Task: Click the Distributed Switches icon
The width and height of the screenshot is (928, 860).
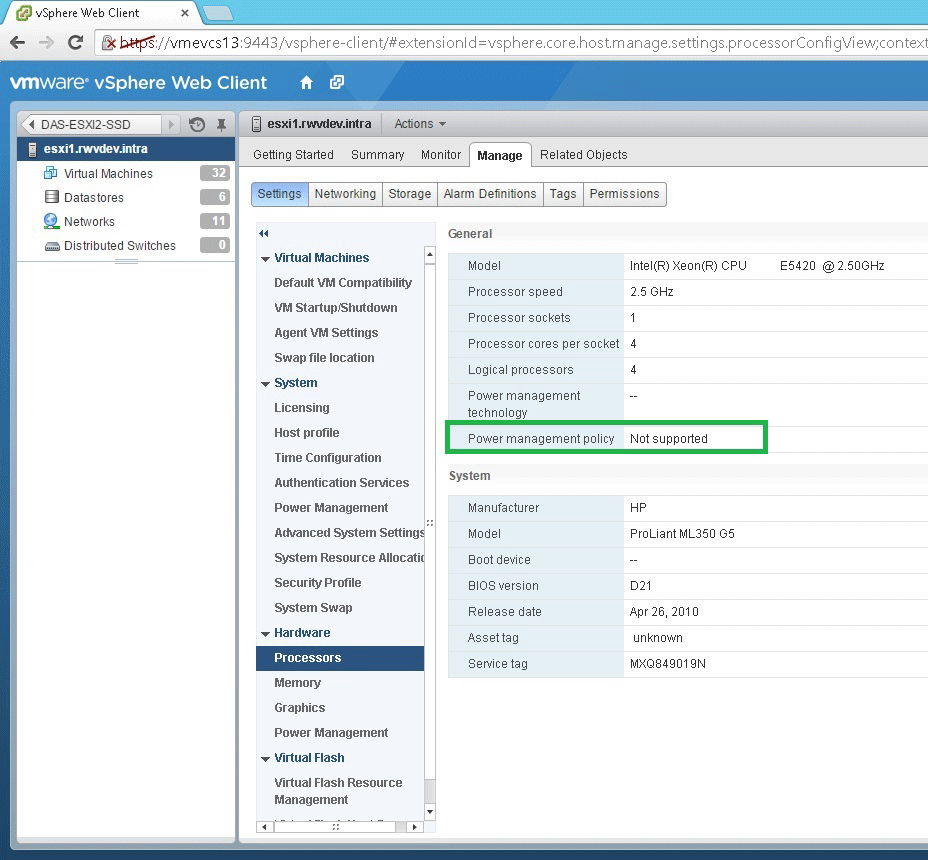Action: [x=52, y=246]
